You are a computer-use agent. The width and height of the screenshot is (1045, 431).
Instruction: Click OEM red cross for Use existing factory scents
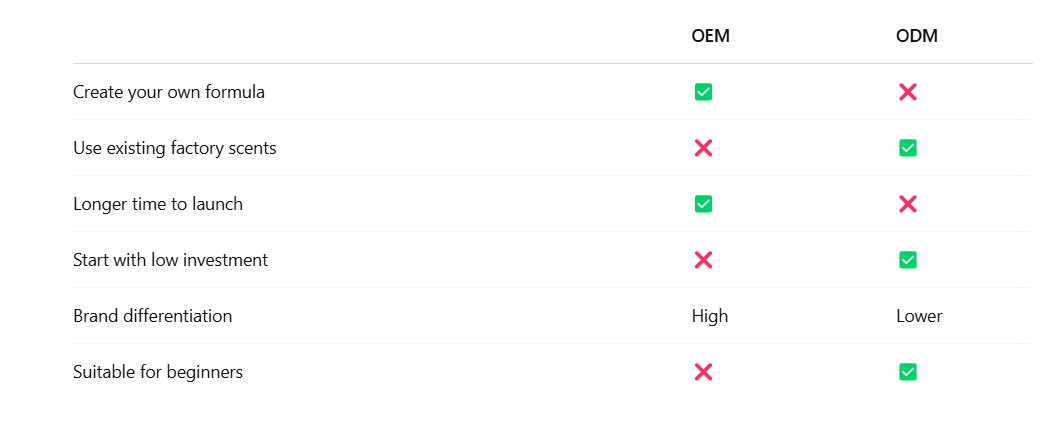(x=703, y=148)
